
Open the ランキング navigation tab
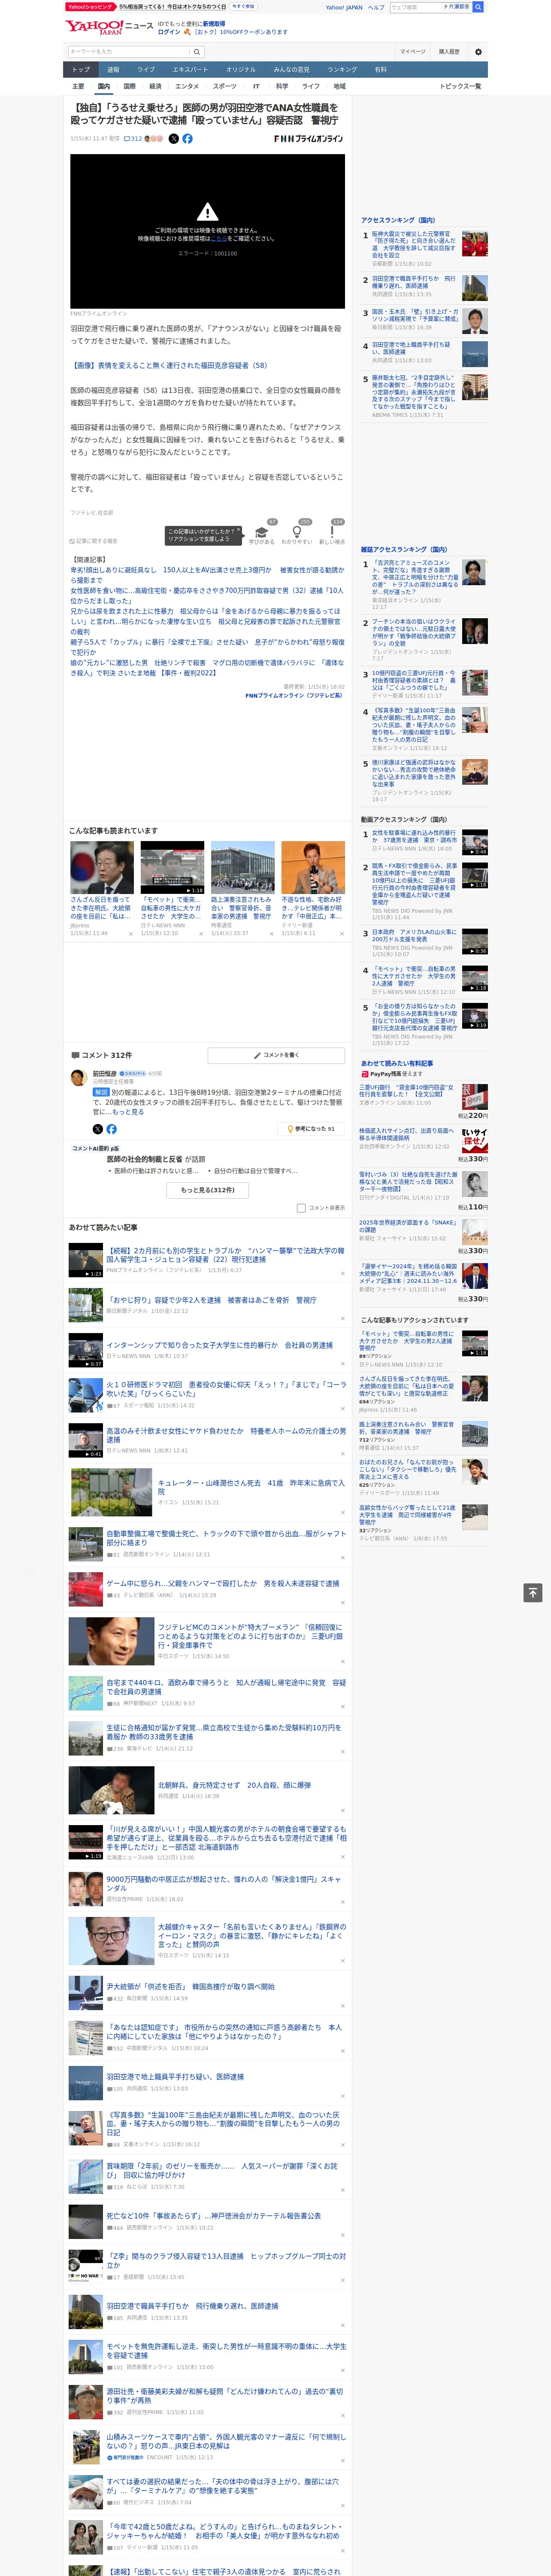342,70
